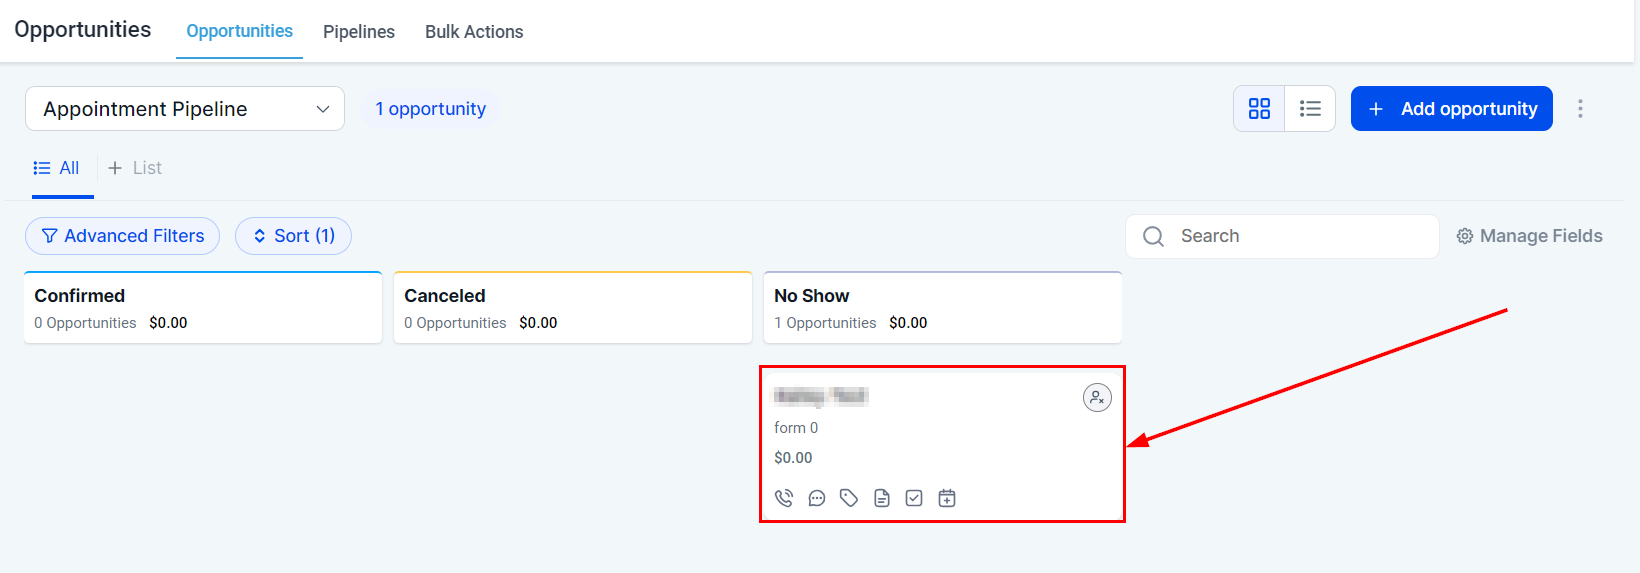The width and height of the screenshot is (1640, 573).
Task: Click the unassigned user icon on card
Action: 1097,398
